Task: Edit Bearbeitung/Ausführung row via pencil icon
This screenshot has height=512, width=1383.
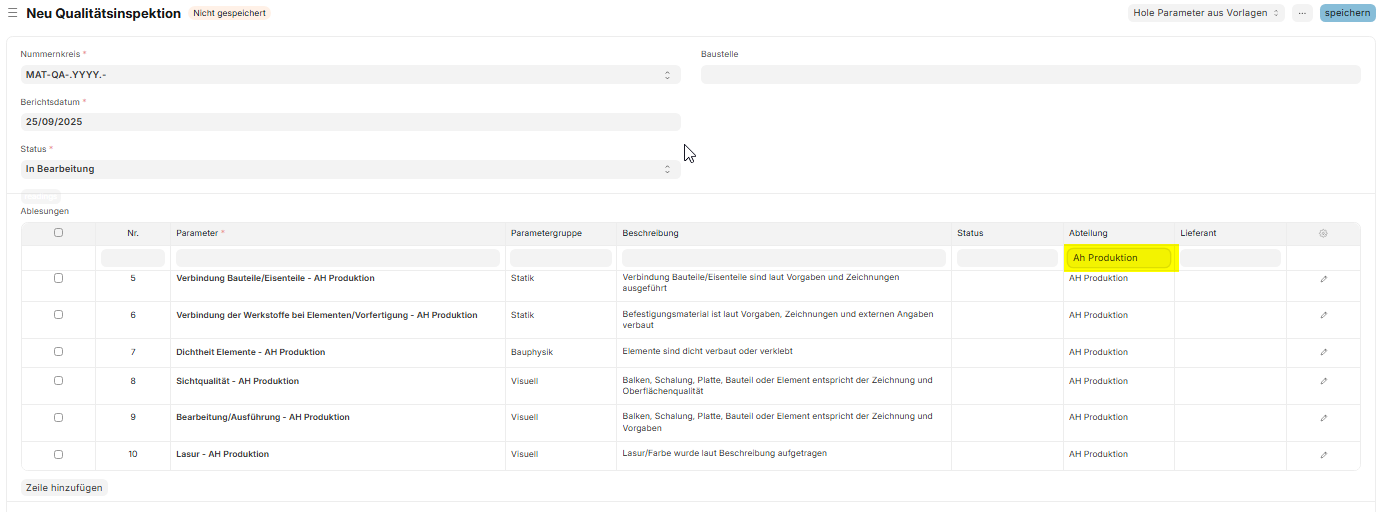Action: click(x=1323, y=417)
